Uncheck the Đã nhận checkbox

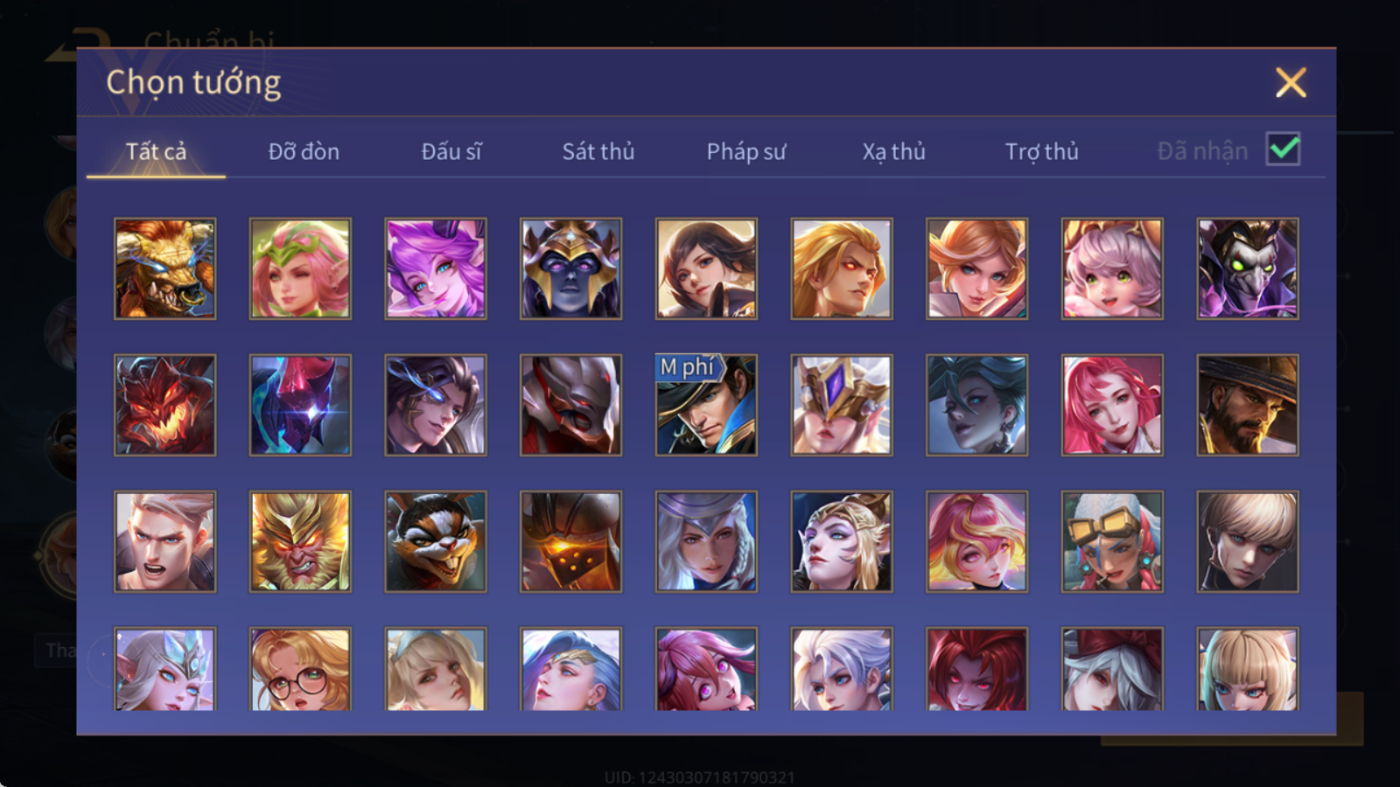tap(1283, 150)
